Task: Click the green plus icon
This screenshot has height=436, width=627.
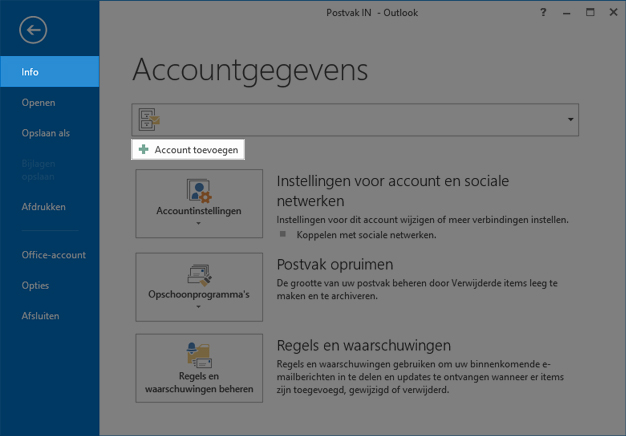Action: pyautogui.click(x=143, y=150)
